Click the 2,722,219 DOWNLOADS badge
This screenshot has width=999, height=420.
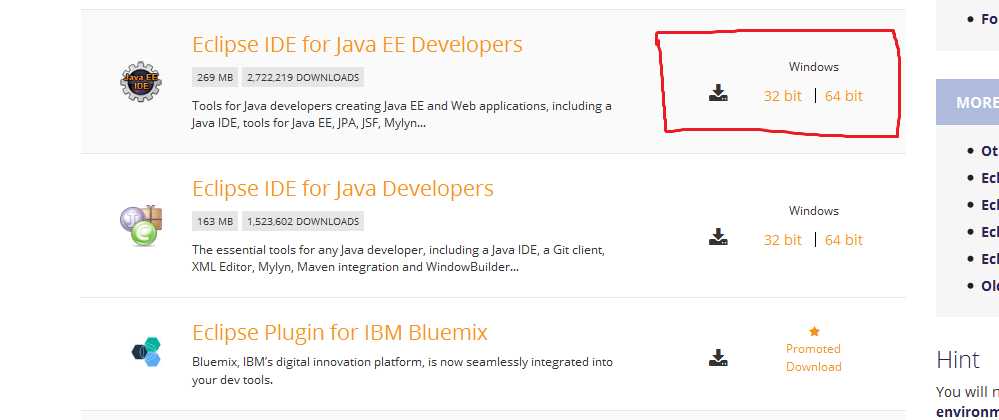tap(303, 78)
